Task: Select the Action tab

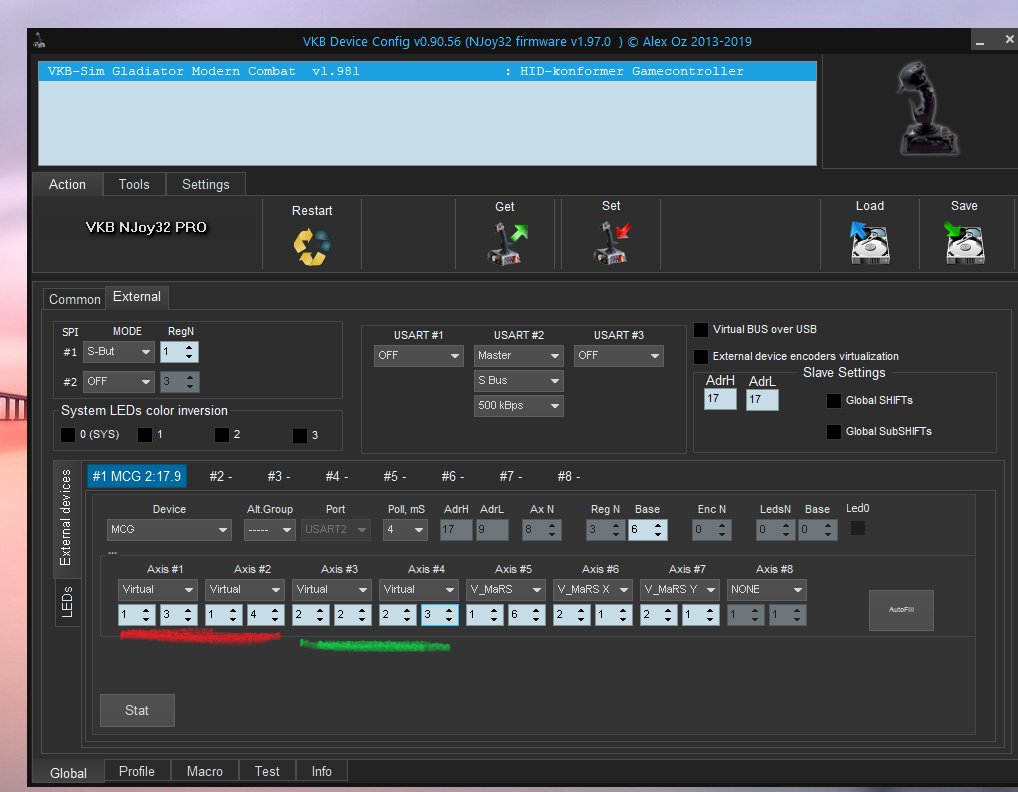Action: [68, 184]
